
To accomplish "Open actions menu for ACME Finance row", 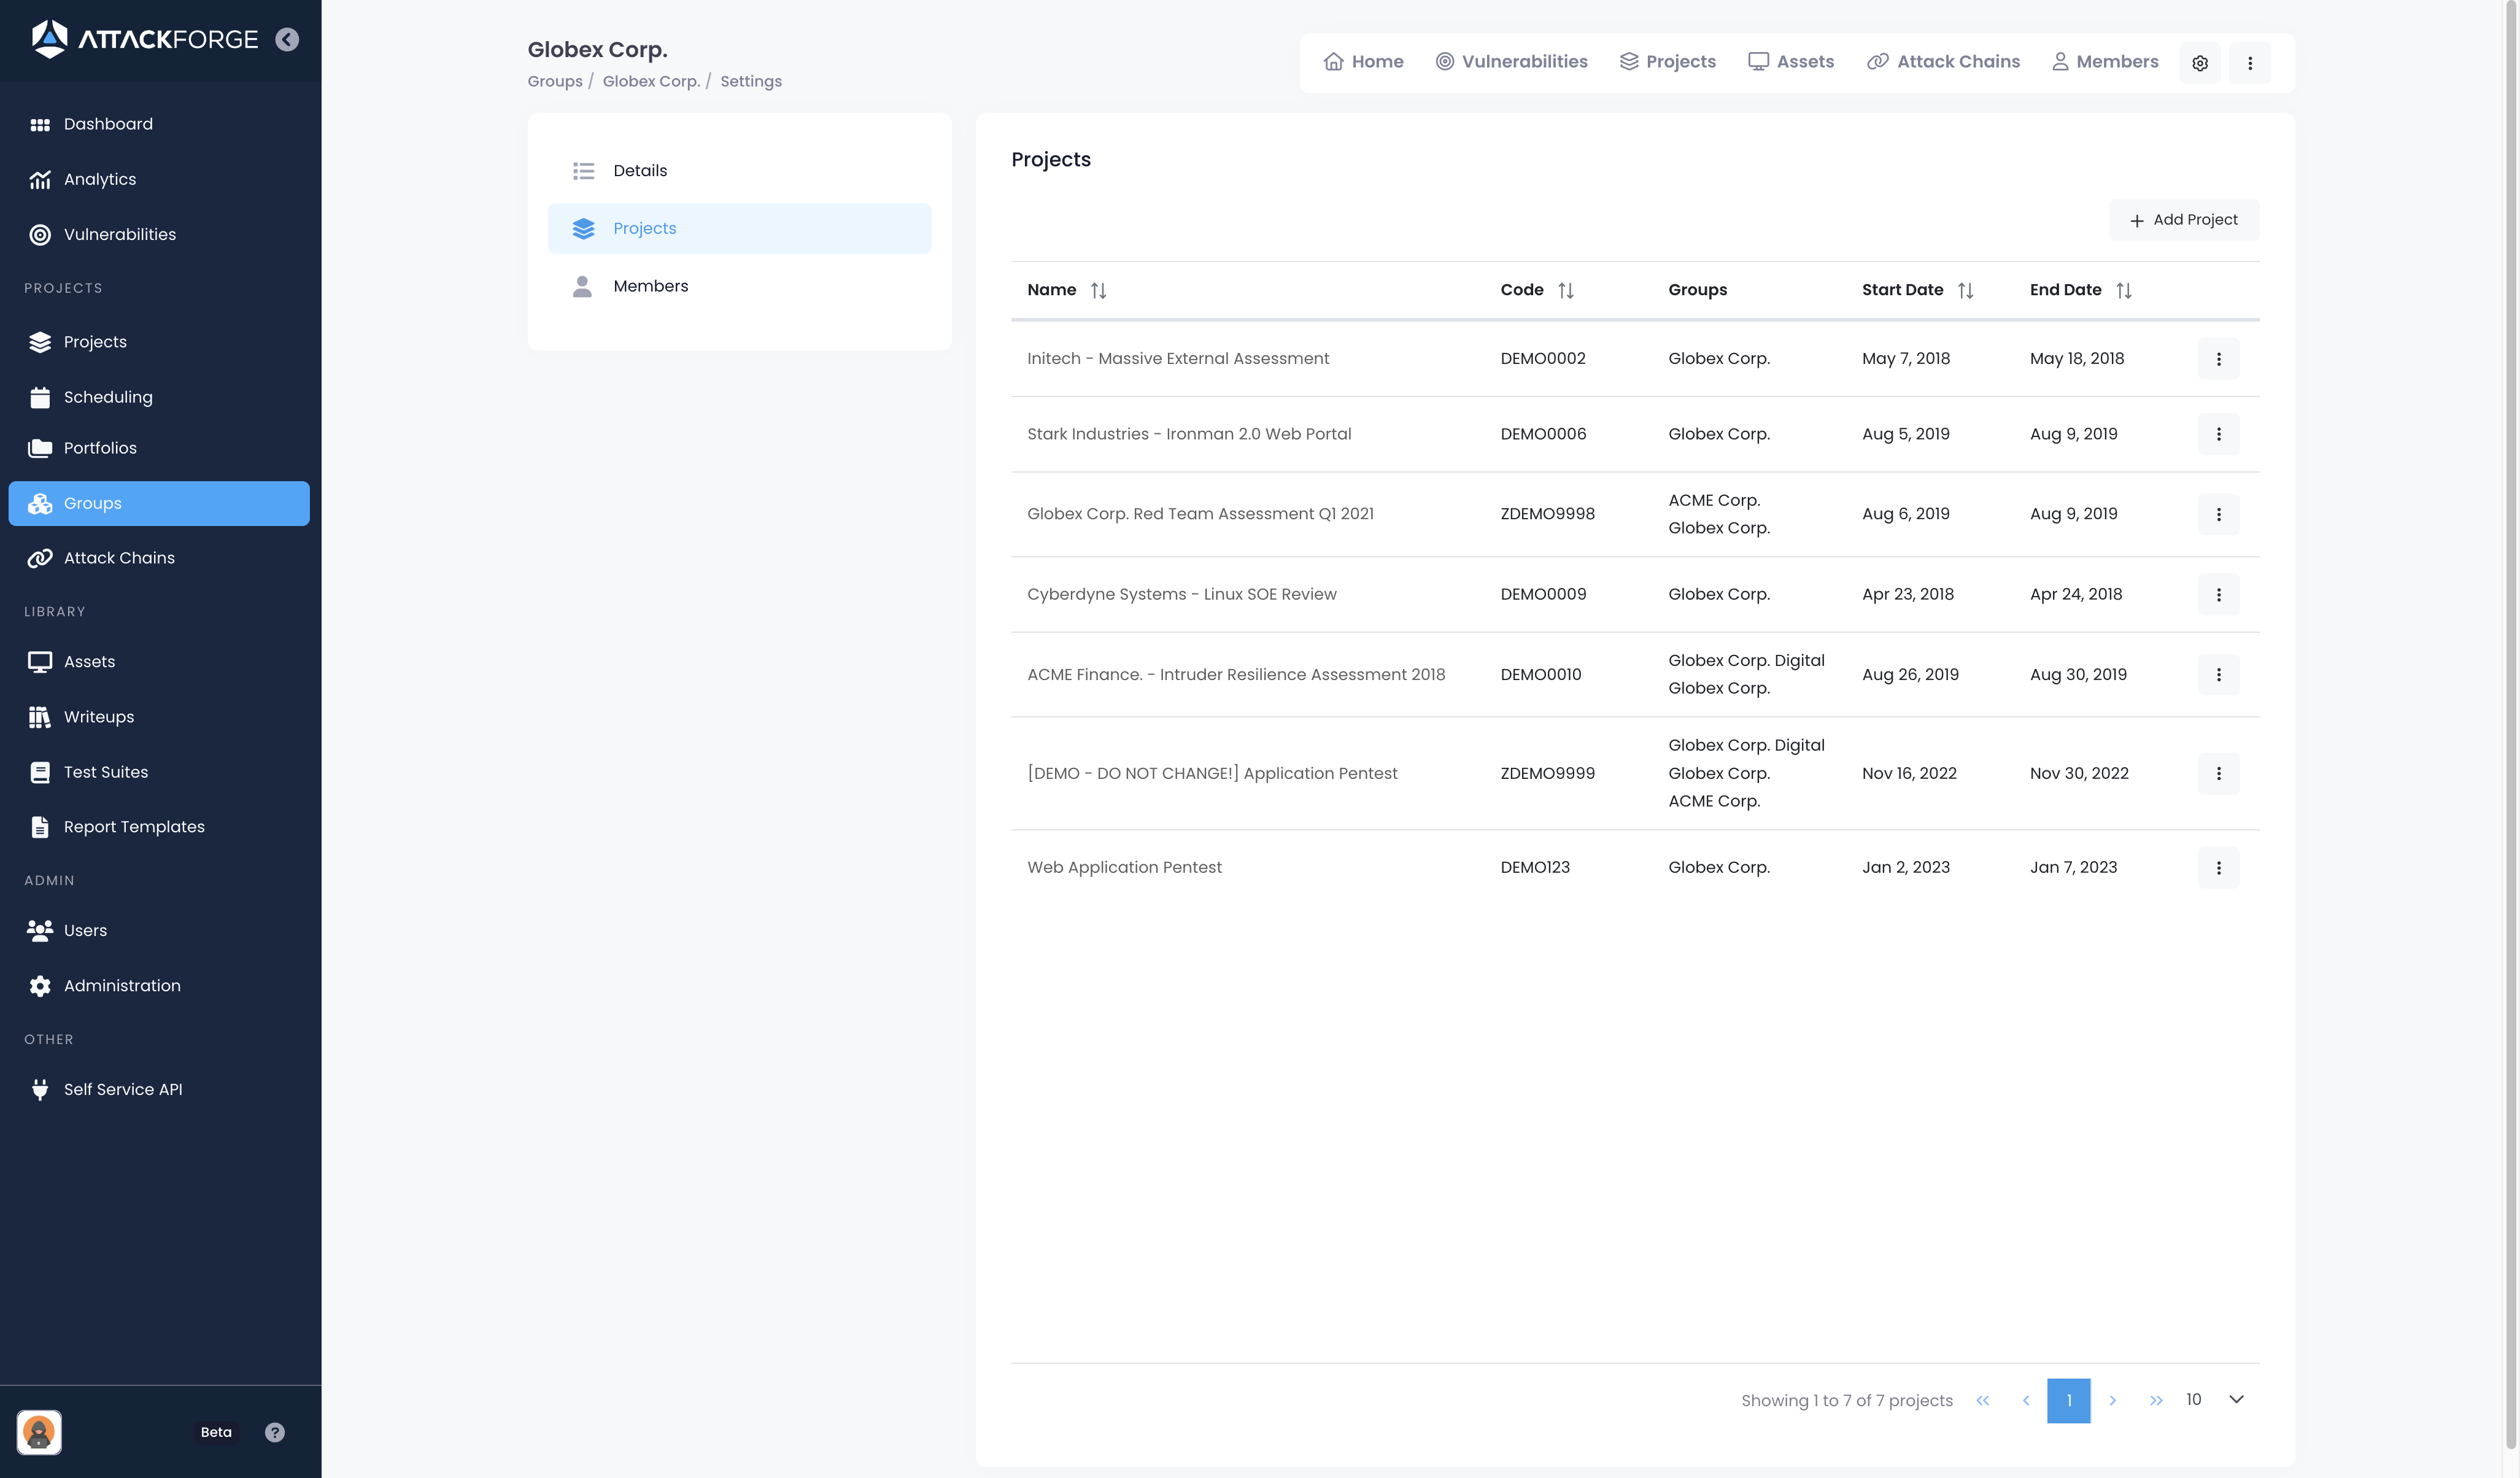I will (2218, 675).
